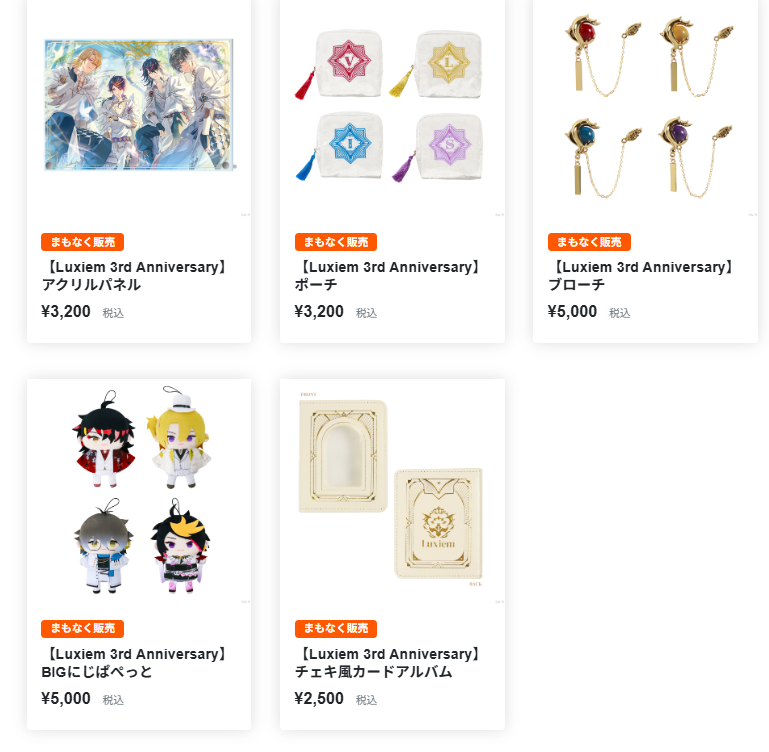Click the ¥3,200 price of acrylic panel
This screenshot has width=769, height=752.
[x=66, y=311]
